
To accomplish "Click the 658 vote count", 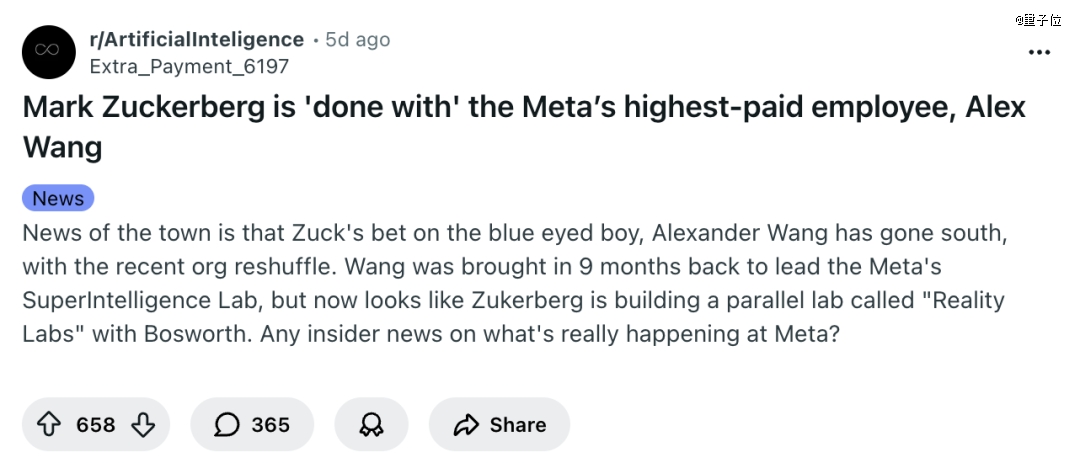I will coord(96,425).
